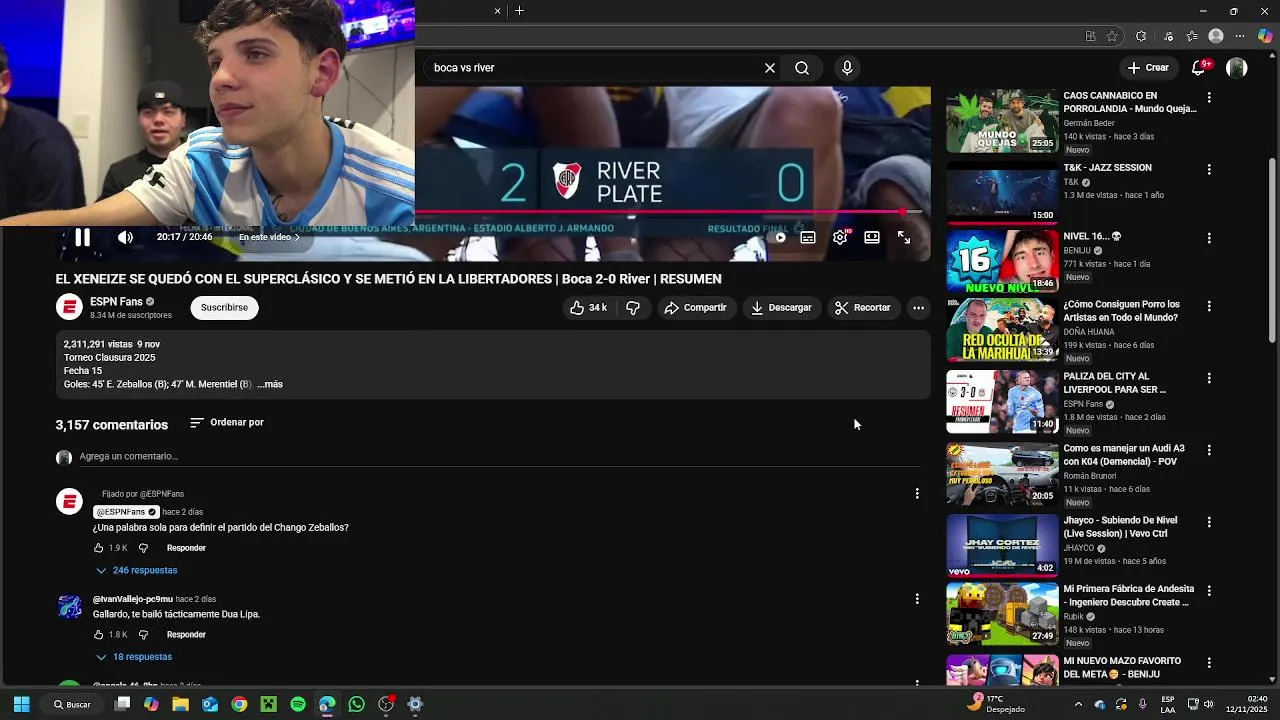Like the pinned ESPNFans comment (1.9 K)
1280x720 pixels.
click(x=99, y=548)
